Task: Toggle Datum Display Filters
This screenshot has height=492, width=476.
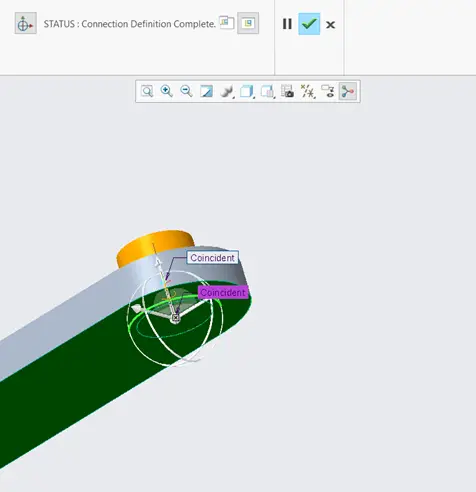Action: click(308, 91)
